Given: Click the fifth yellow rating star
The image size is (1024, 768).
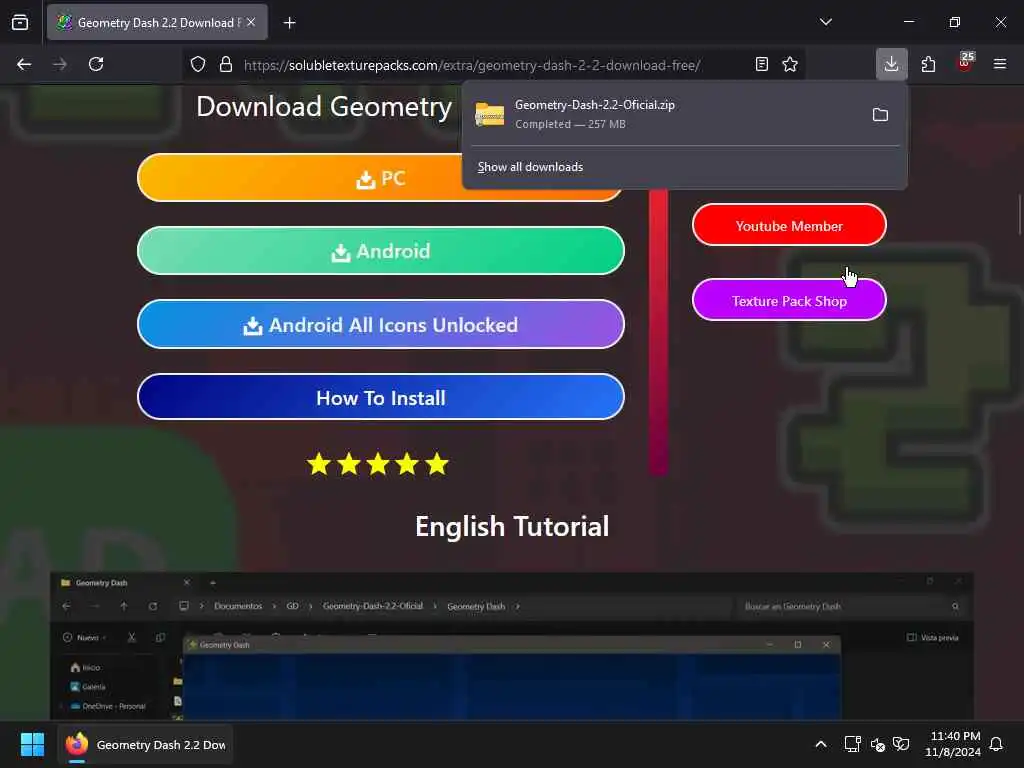Looking at the screenshot, I should click(x=436, y=464).
